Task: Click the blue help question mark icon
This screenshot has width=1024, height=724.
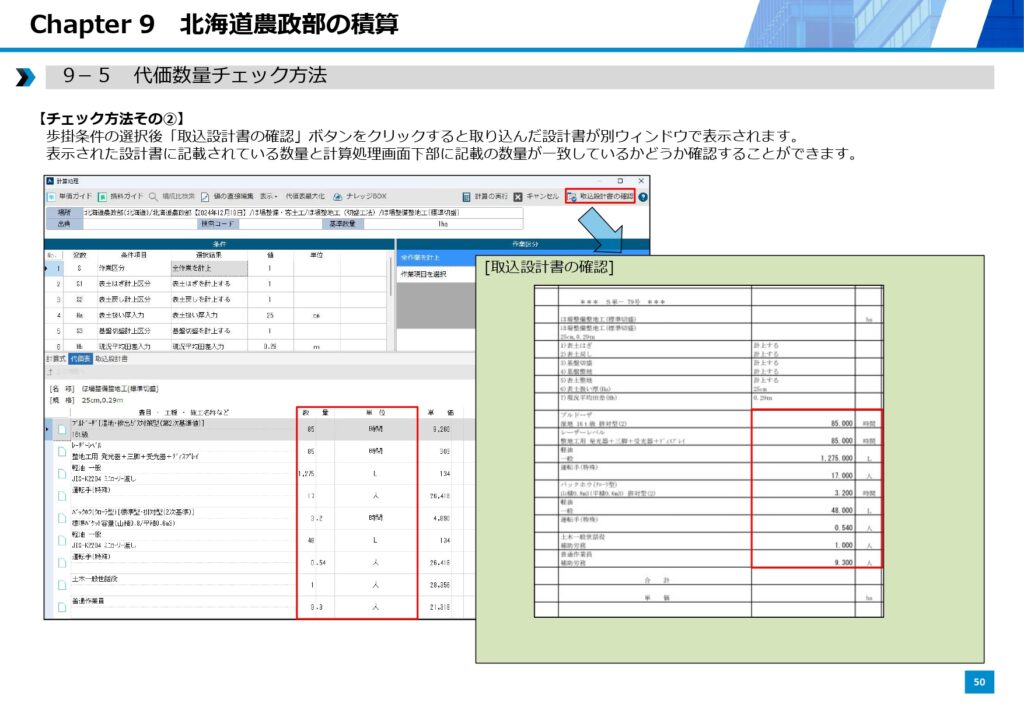Action: (x=643, y=197)
